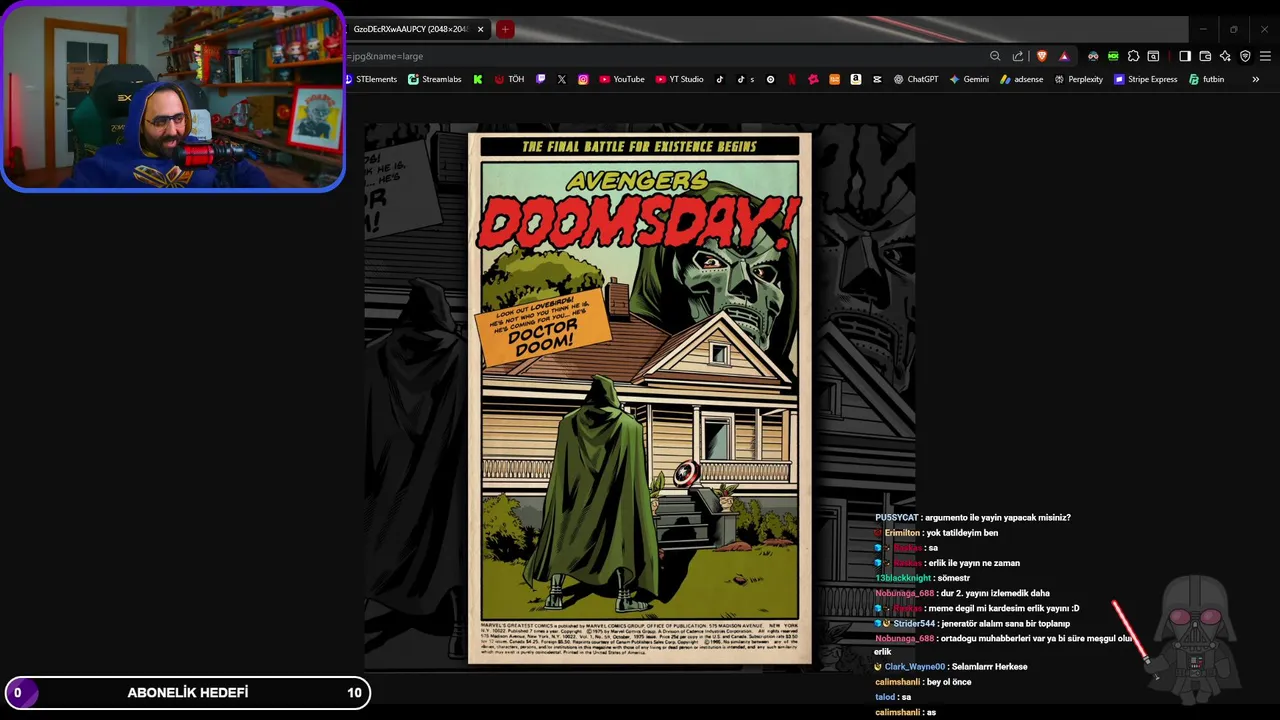Open the futbin bookmark
This screenshot has width=1280, height=720.
pyautogui.click(x=1207, y=79)
